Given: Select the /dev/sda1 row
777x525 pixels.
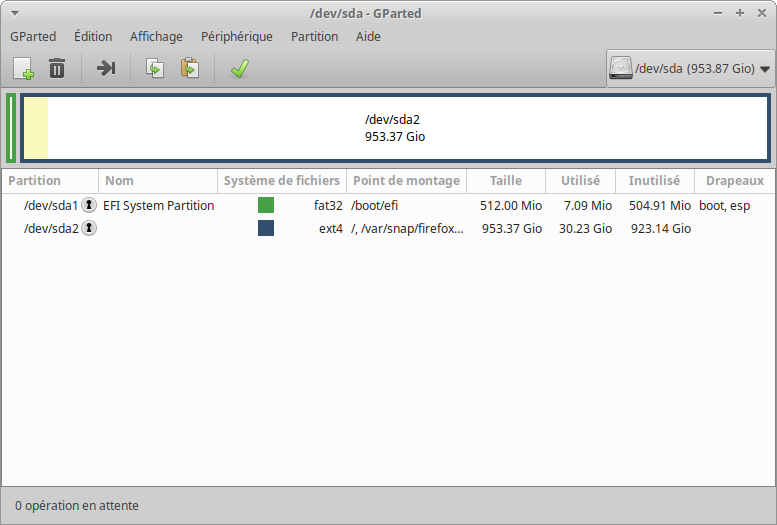Looking at the screenshot, I should tap(388, 205).
